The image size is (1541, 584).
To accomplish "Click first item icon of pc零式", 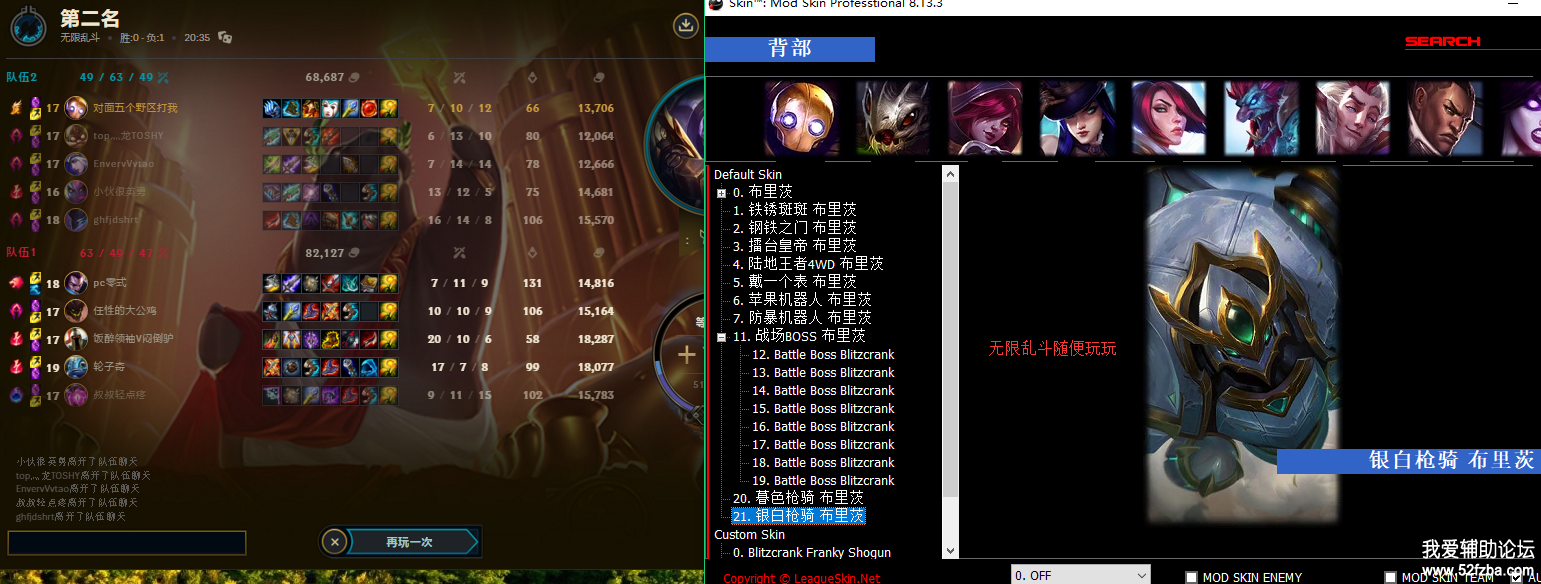I will click(x=272, y=283).
